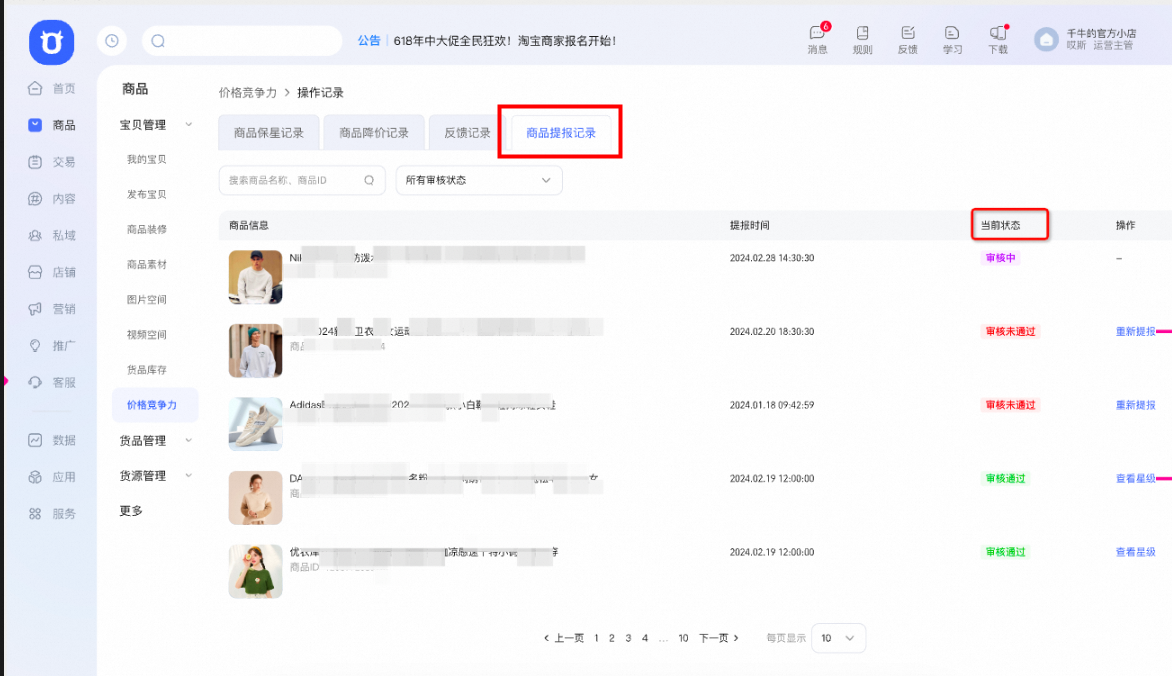Expand the 货品管理 menu group
The width and height of the screenshot is (1172, 676).
pos(155,440)
